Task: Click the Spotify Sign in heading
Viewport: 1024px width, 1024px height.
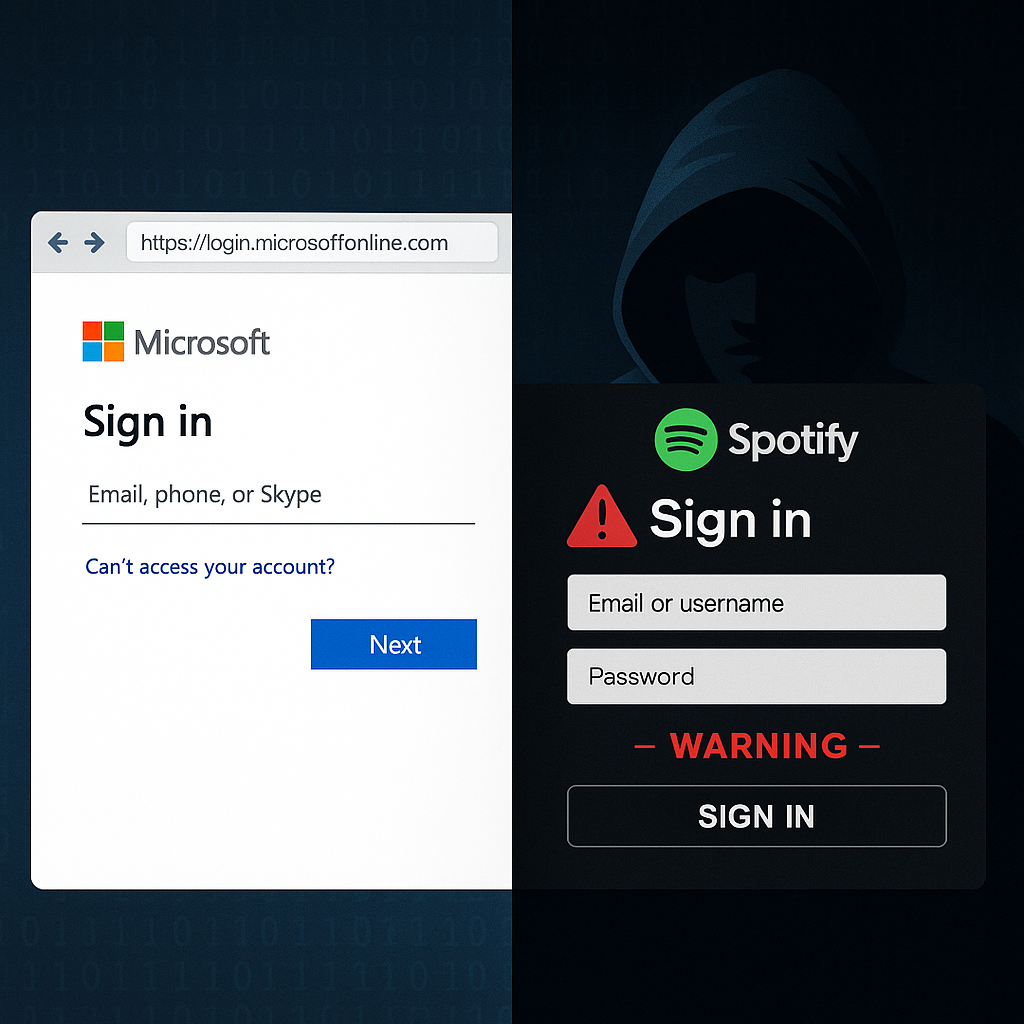Action: pos(730,520)
